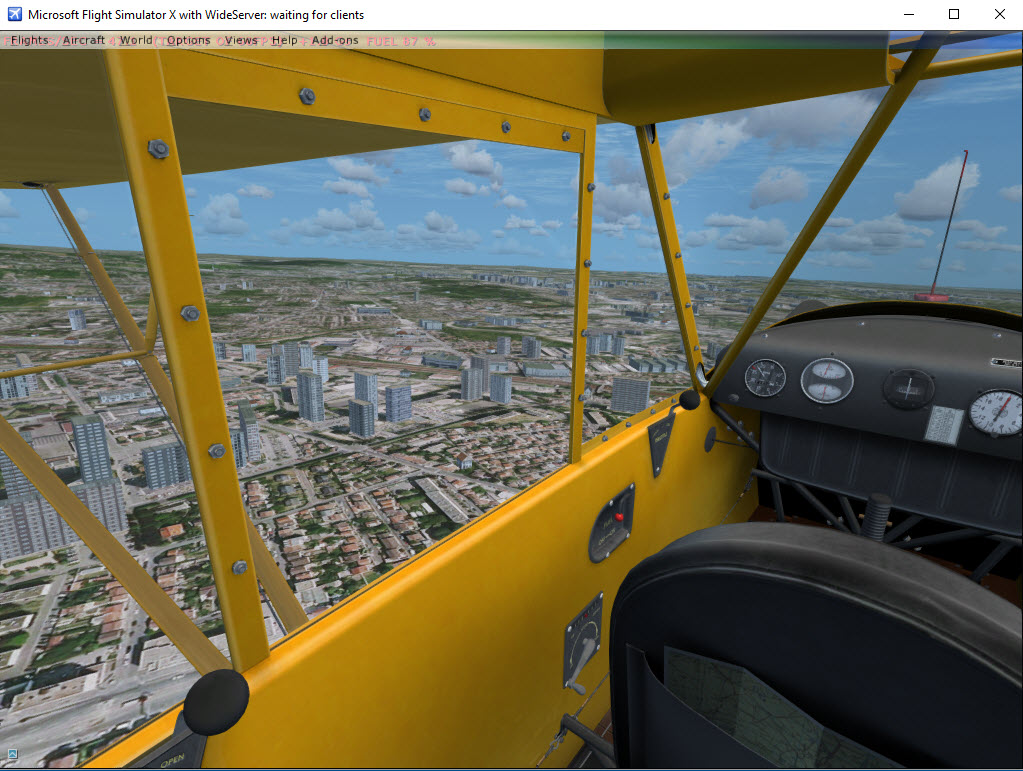Click the Flight Simulator app icon in title bar
Screen dimensions: 1023x771
[x=14, y=14]
